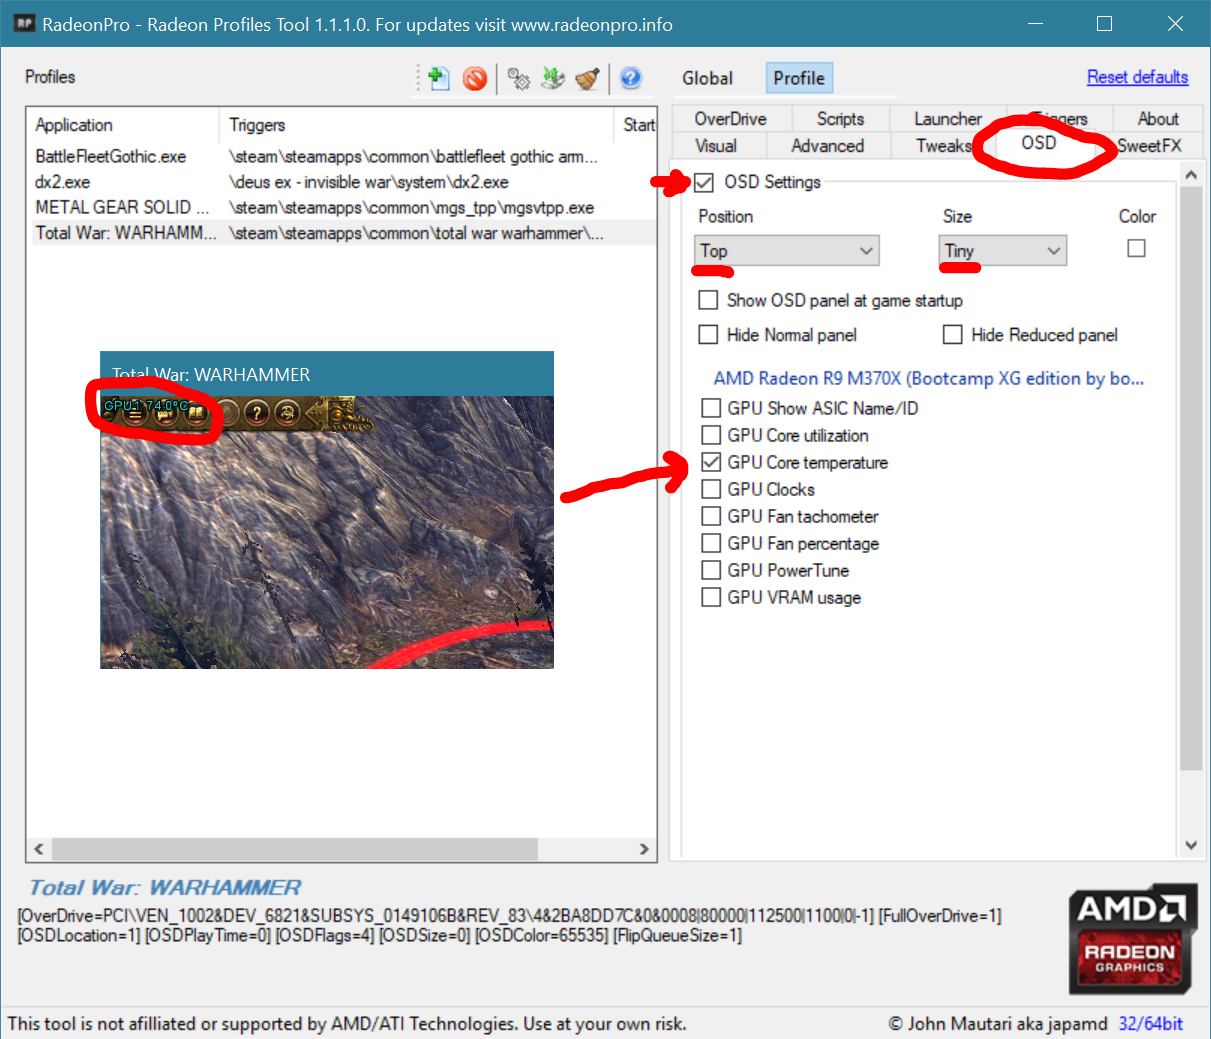This screenshot has width=1211, height=1039.
Task: Check GPU Core utilization
Action: 711,435
